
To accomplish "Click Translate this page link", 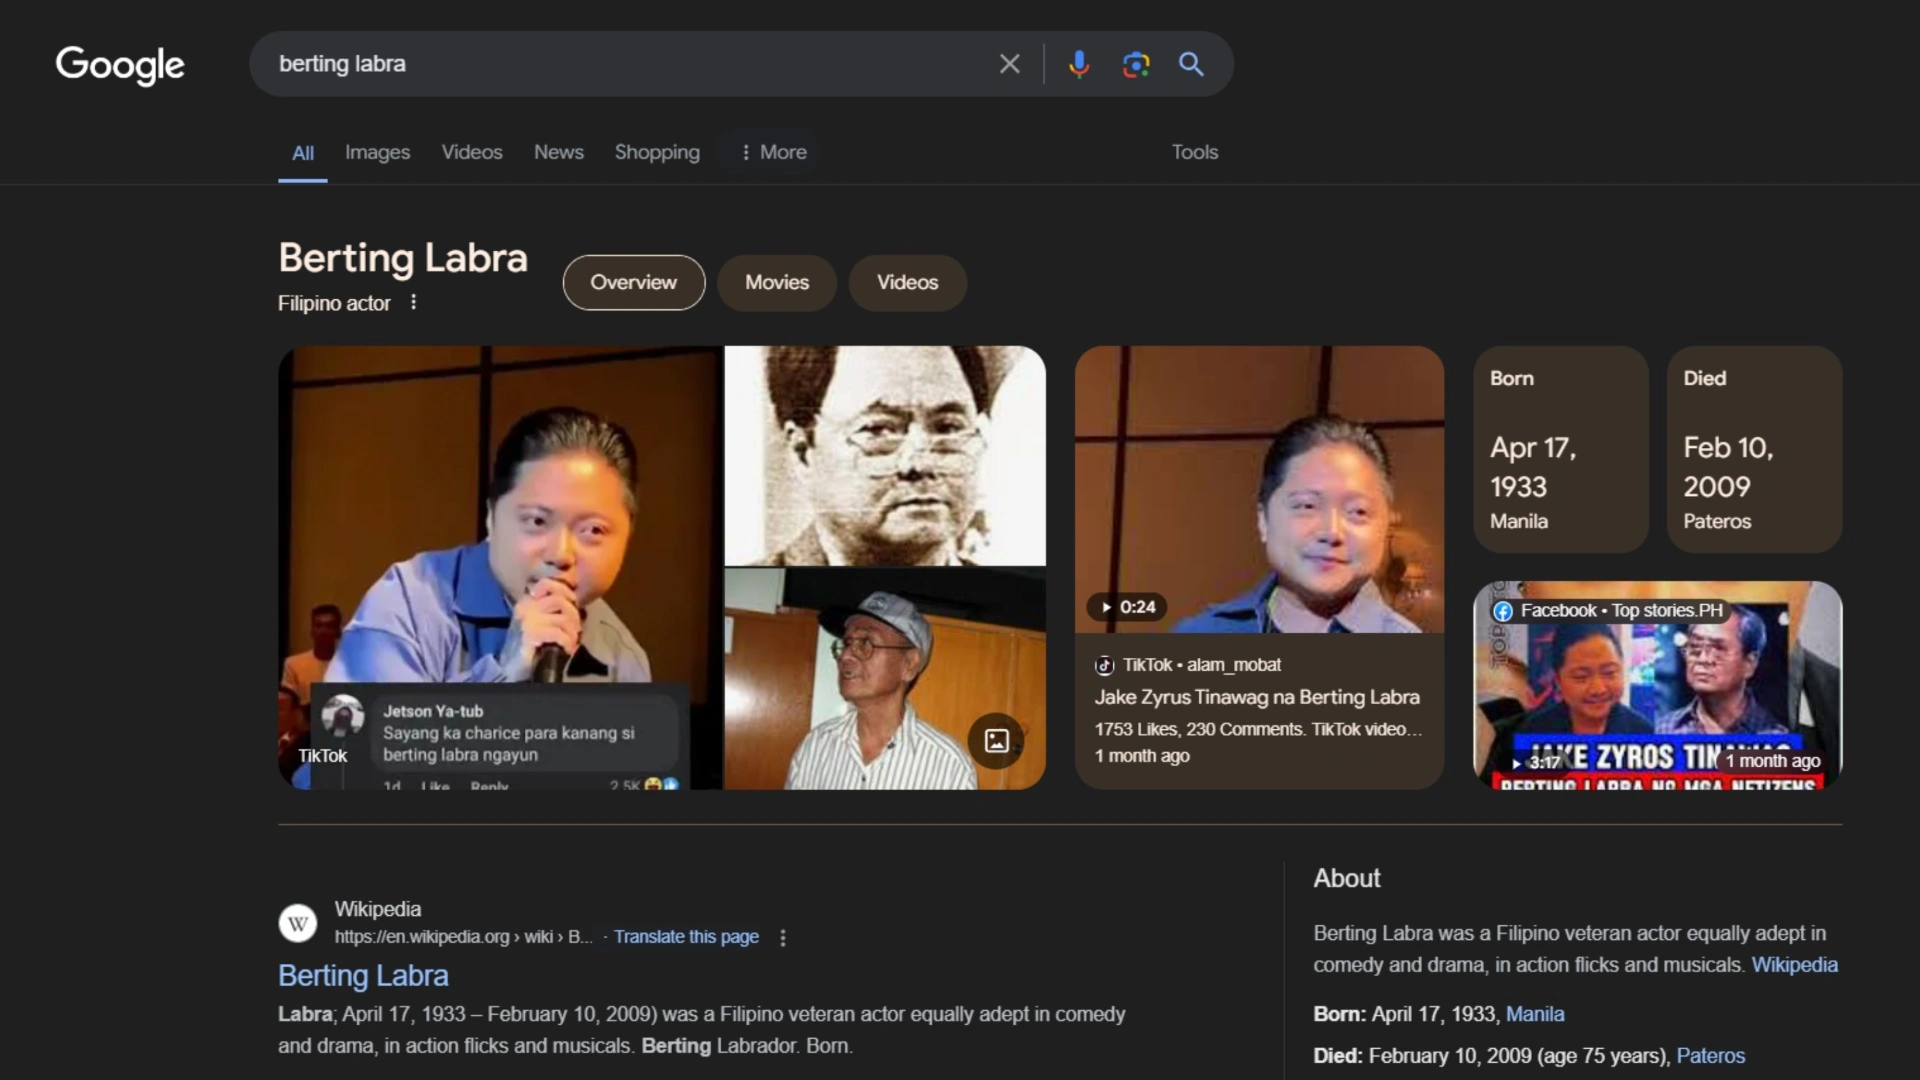I will [x=686, y=937].
